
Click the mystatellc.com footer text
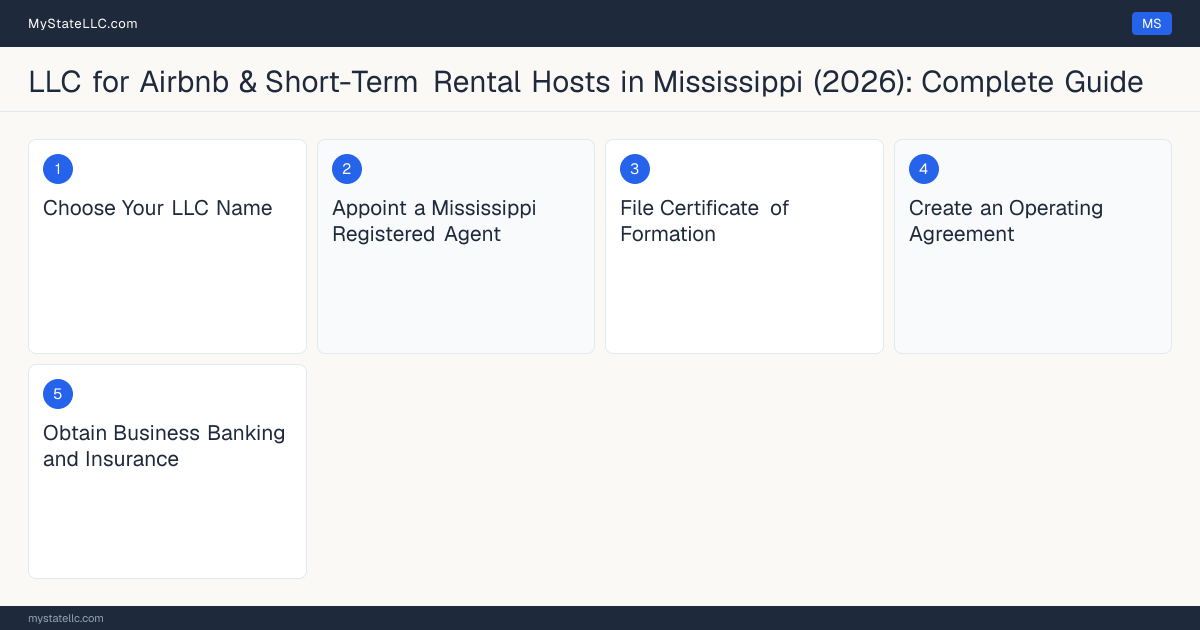click(66, 618)
